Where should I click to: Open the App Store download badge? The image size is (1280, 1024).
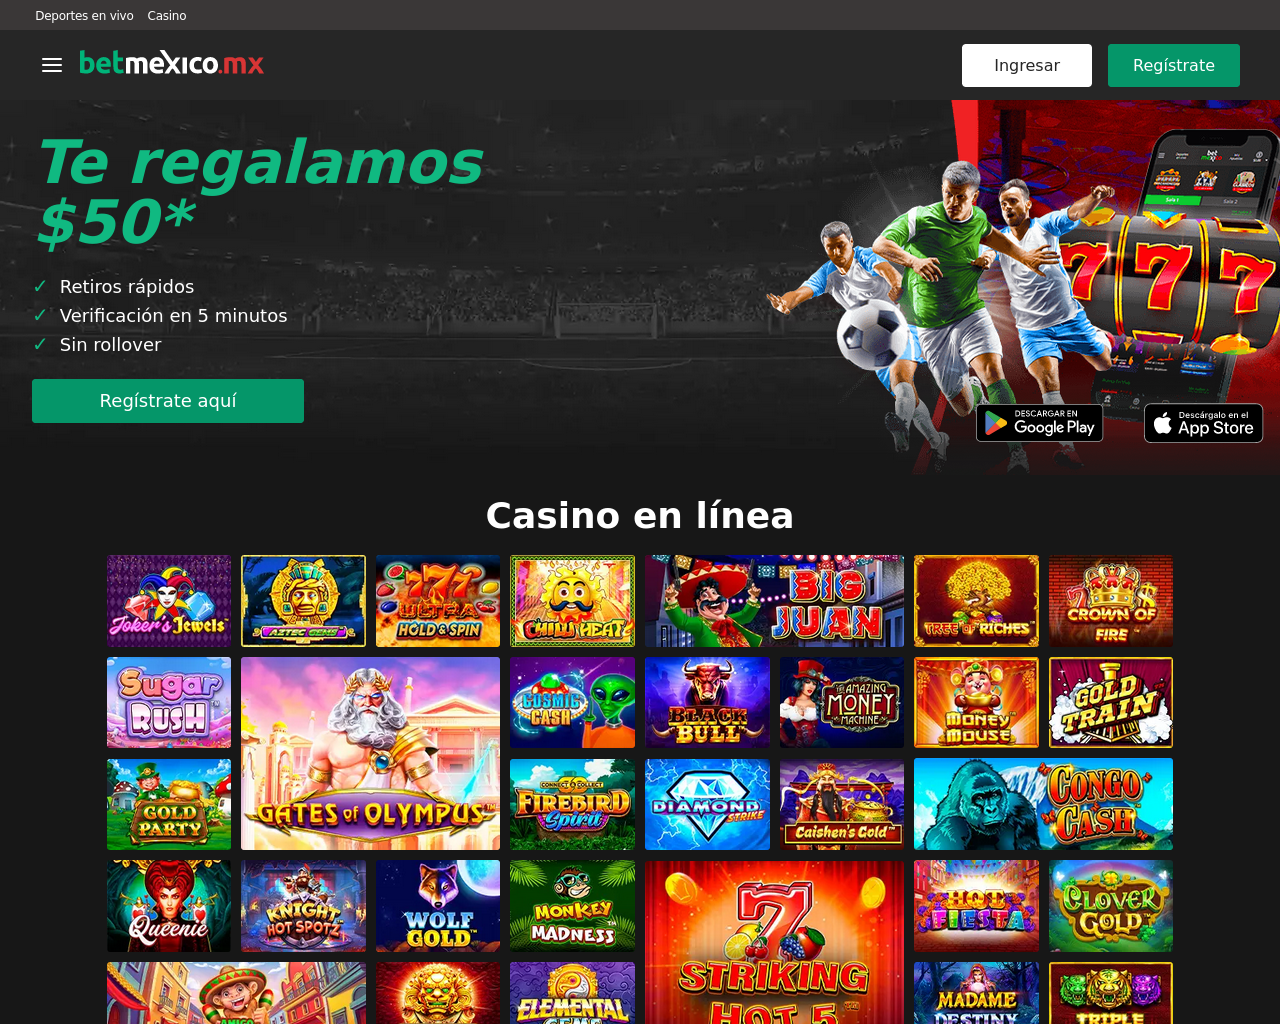click(x=1204, y=423)
